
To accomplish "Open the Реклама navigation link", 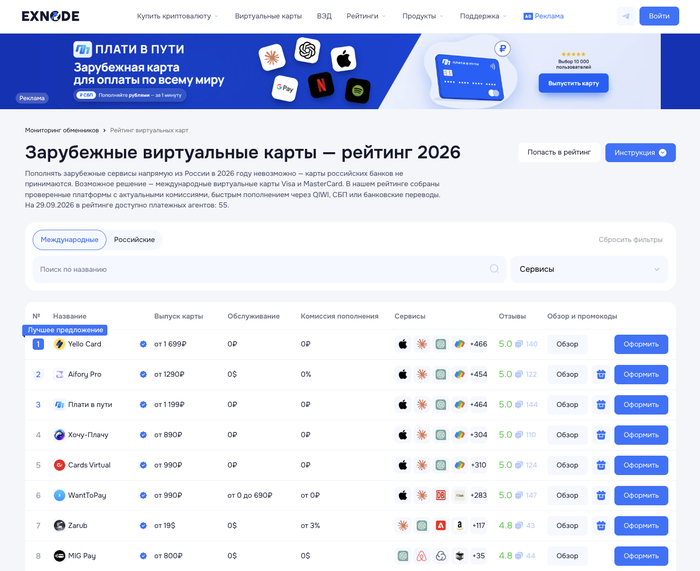I will [543, 16].
